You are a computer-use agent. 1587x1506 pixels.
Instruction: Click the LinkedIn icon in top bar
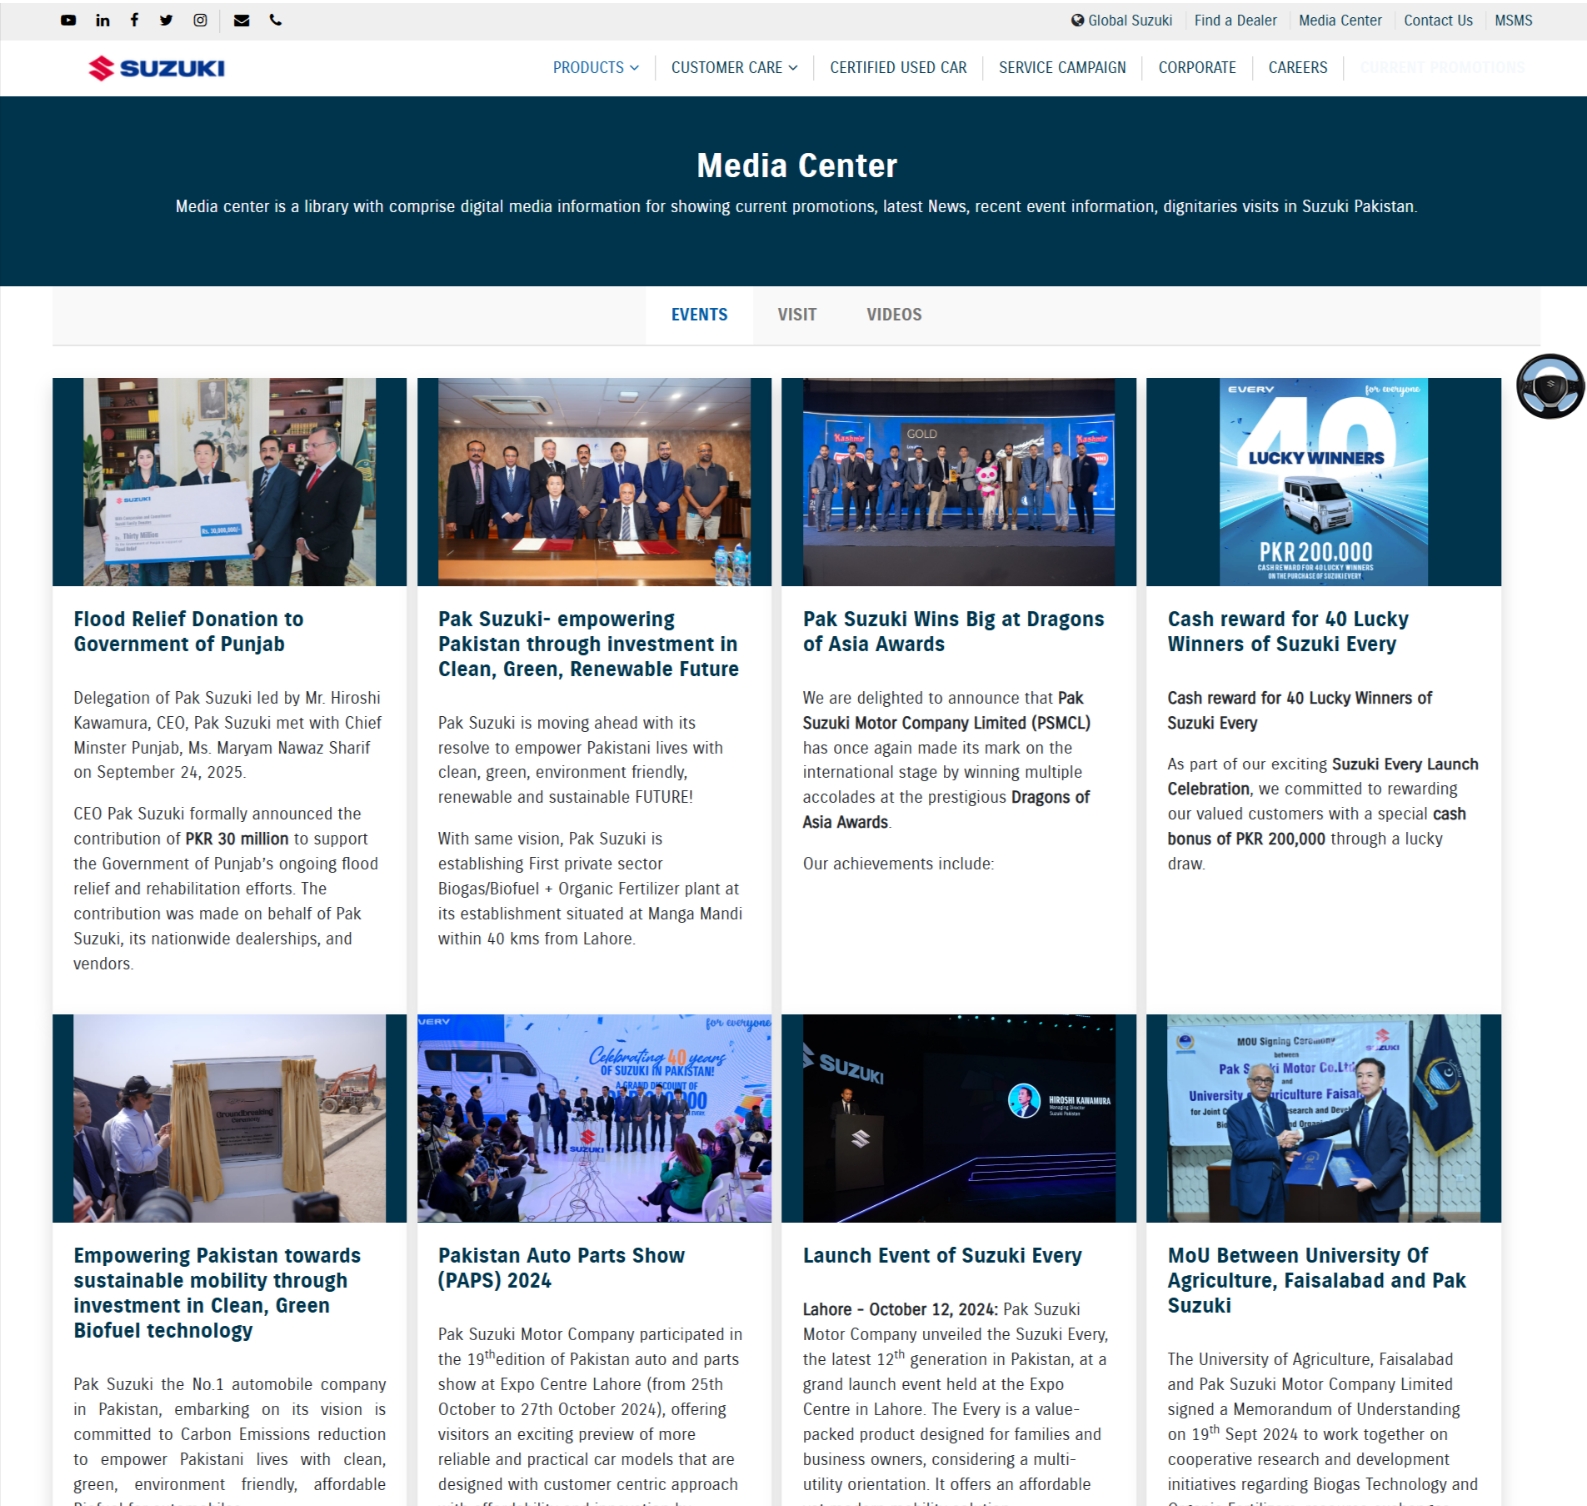click(102, 20)
